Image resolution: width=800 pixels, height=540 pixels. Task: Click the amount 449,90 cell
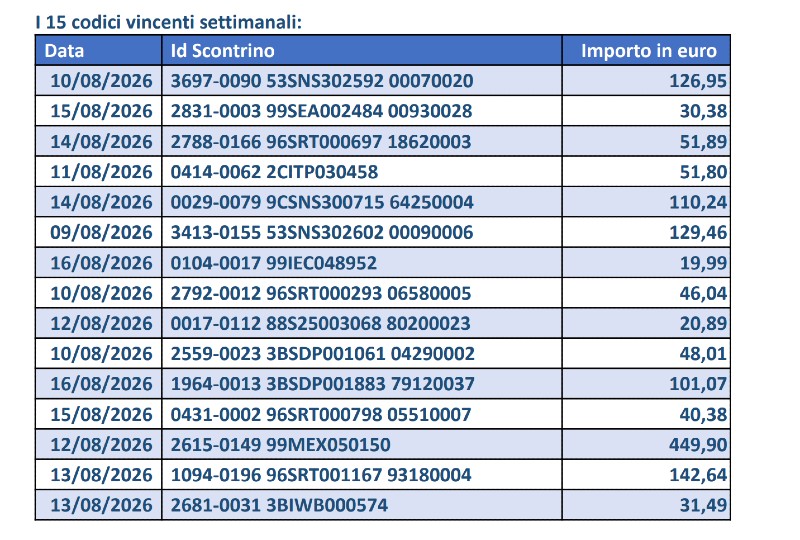pos(646,445)
